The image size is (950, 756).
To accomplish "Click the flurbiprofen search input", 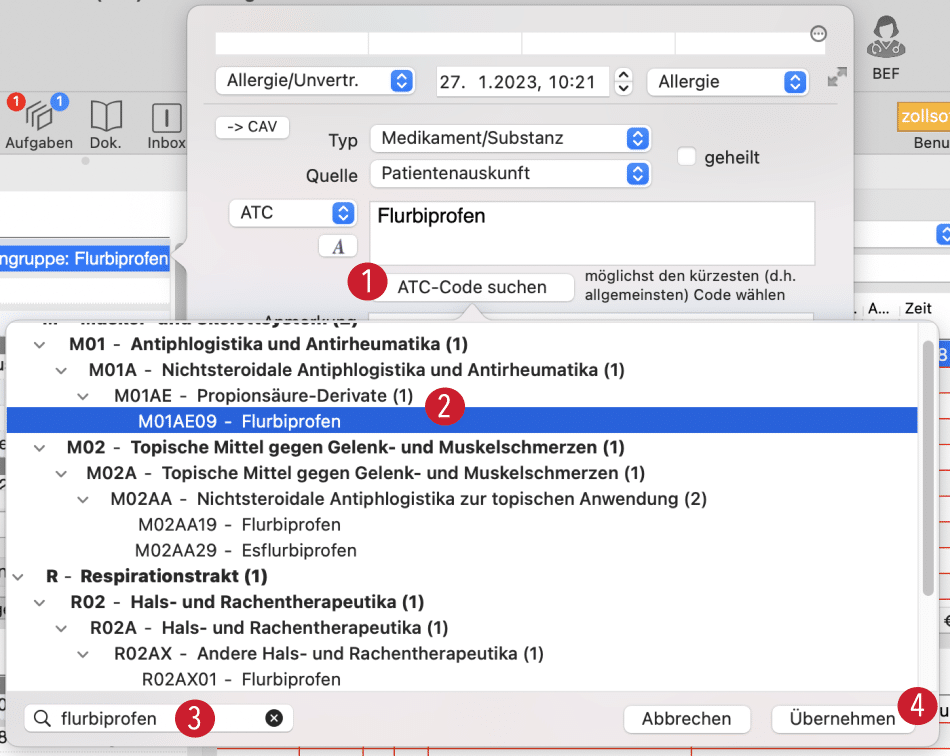I will click(x=159, y=718).
